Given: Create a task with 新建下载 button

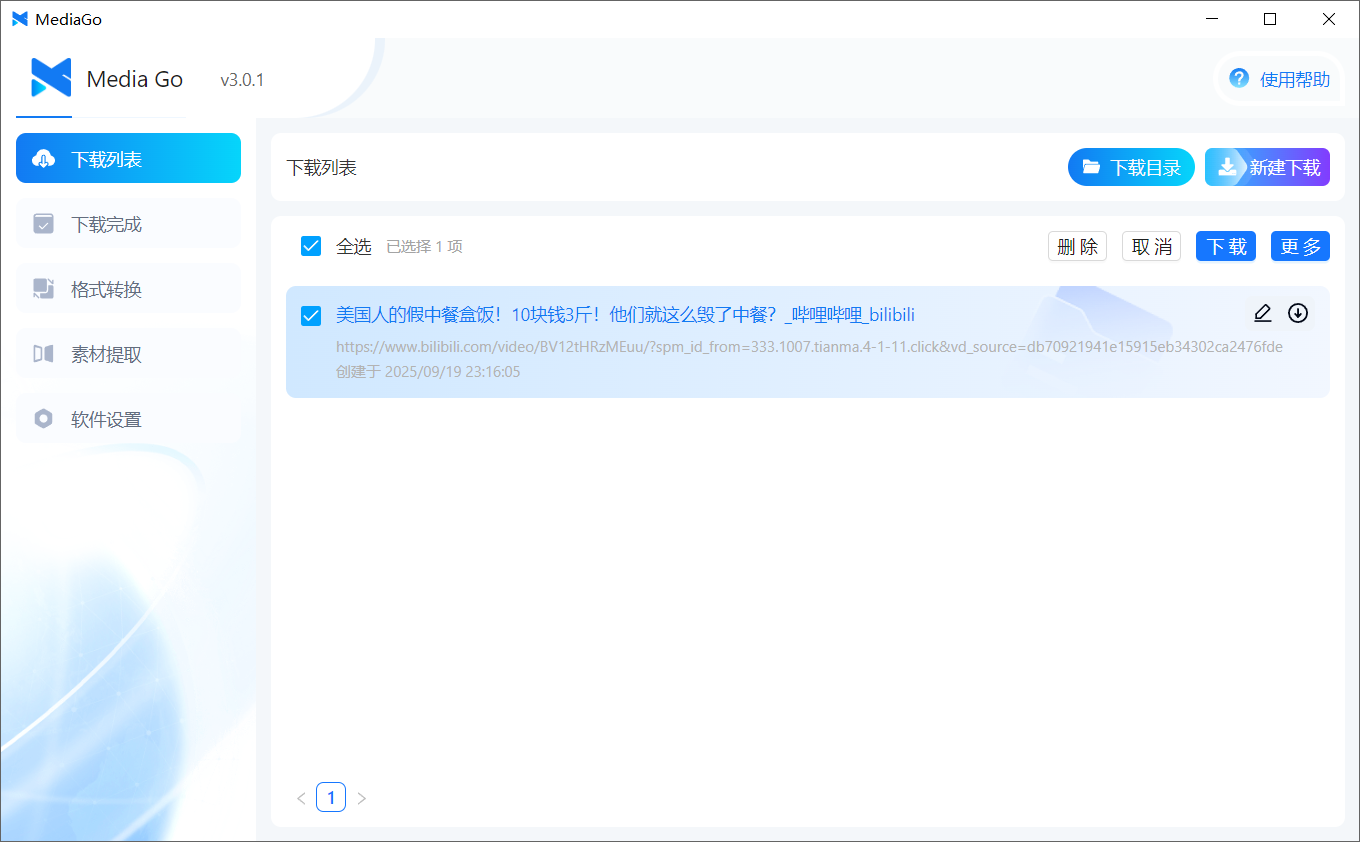Looking at the screenshot, I should coord(1267,167).
